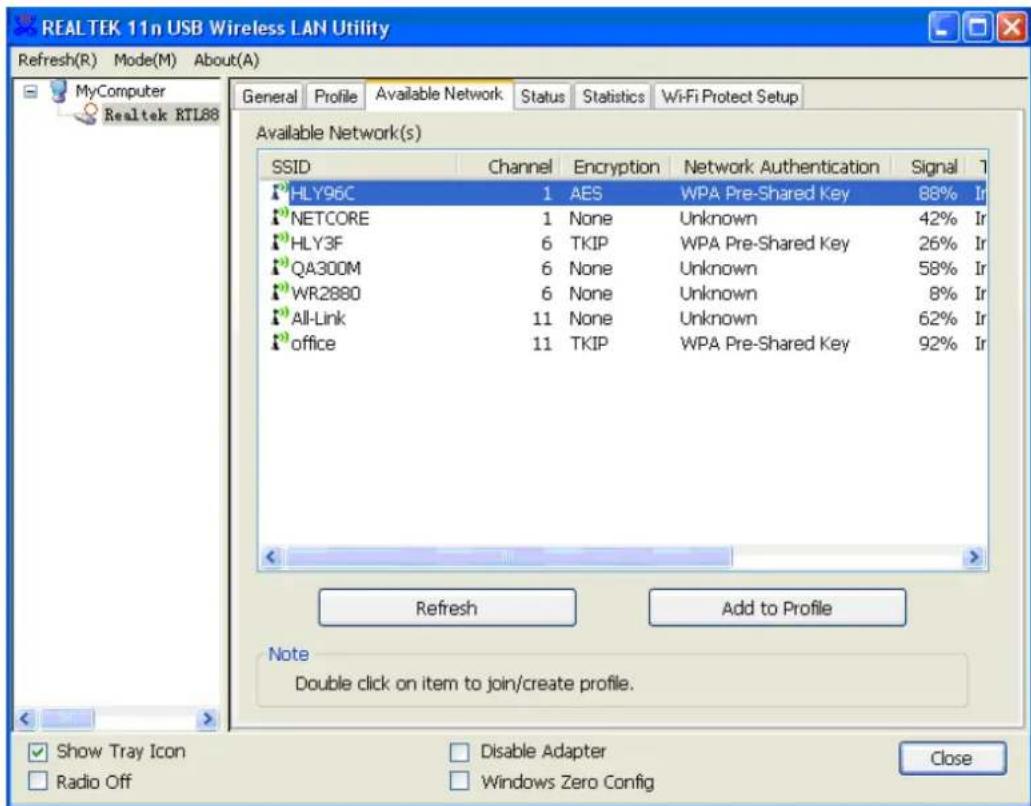Click network list scrollbar right arrow
The width and height of the screenshot is (1031, 806).
coord(974,557)
